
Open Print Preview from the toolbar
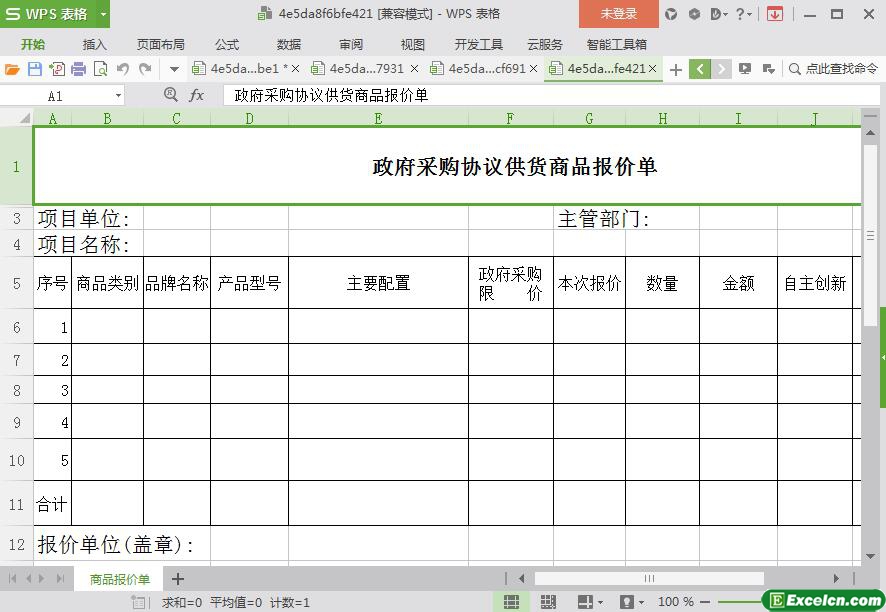[100, 69]
